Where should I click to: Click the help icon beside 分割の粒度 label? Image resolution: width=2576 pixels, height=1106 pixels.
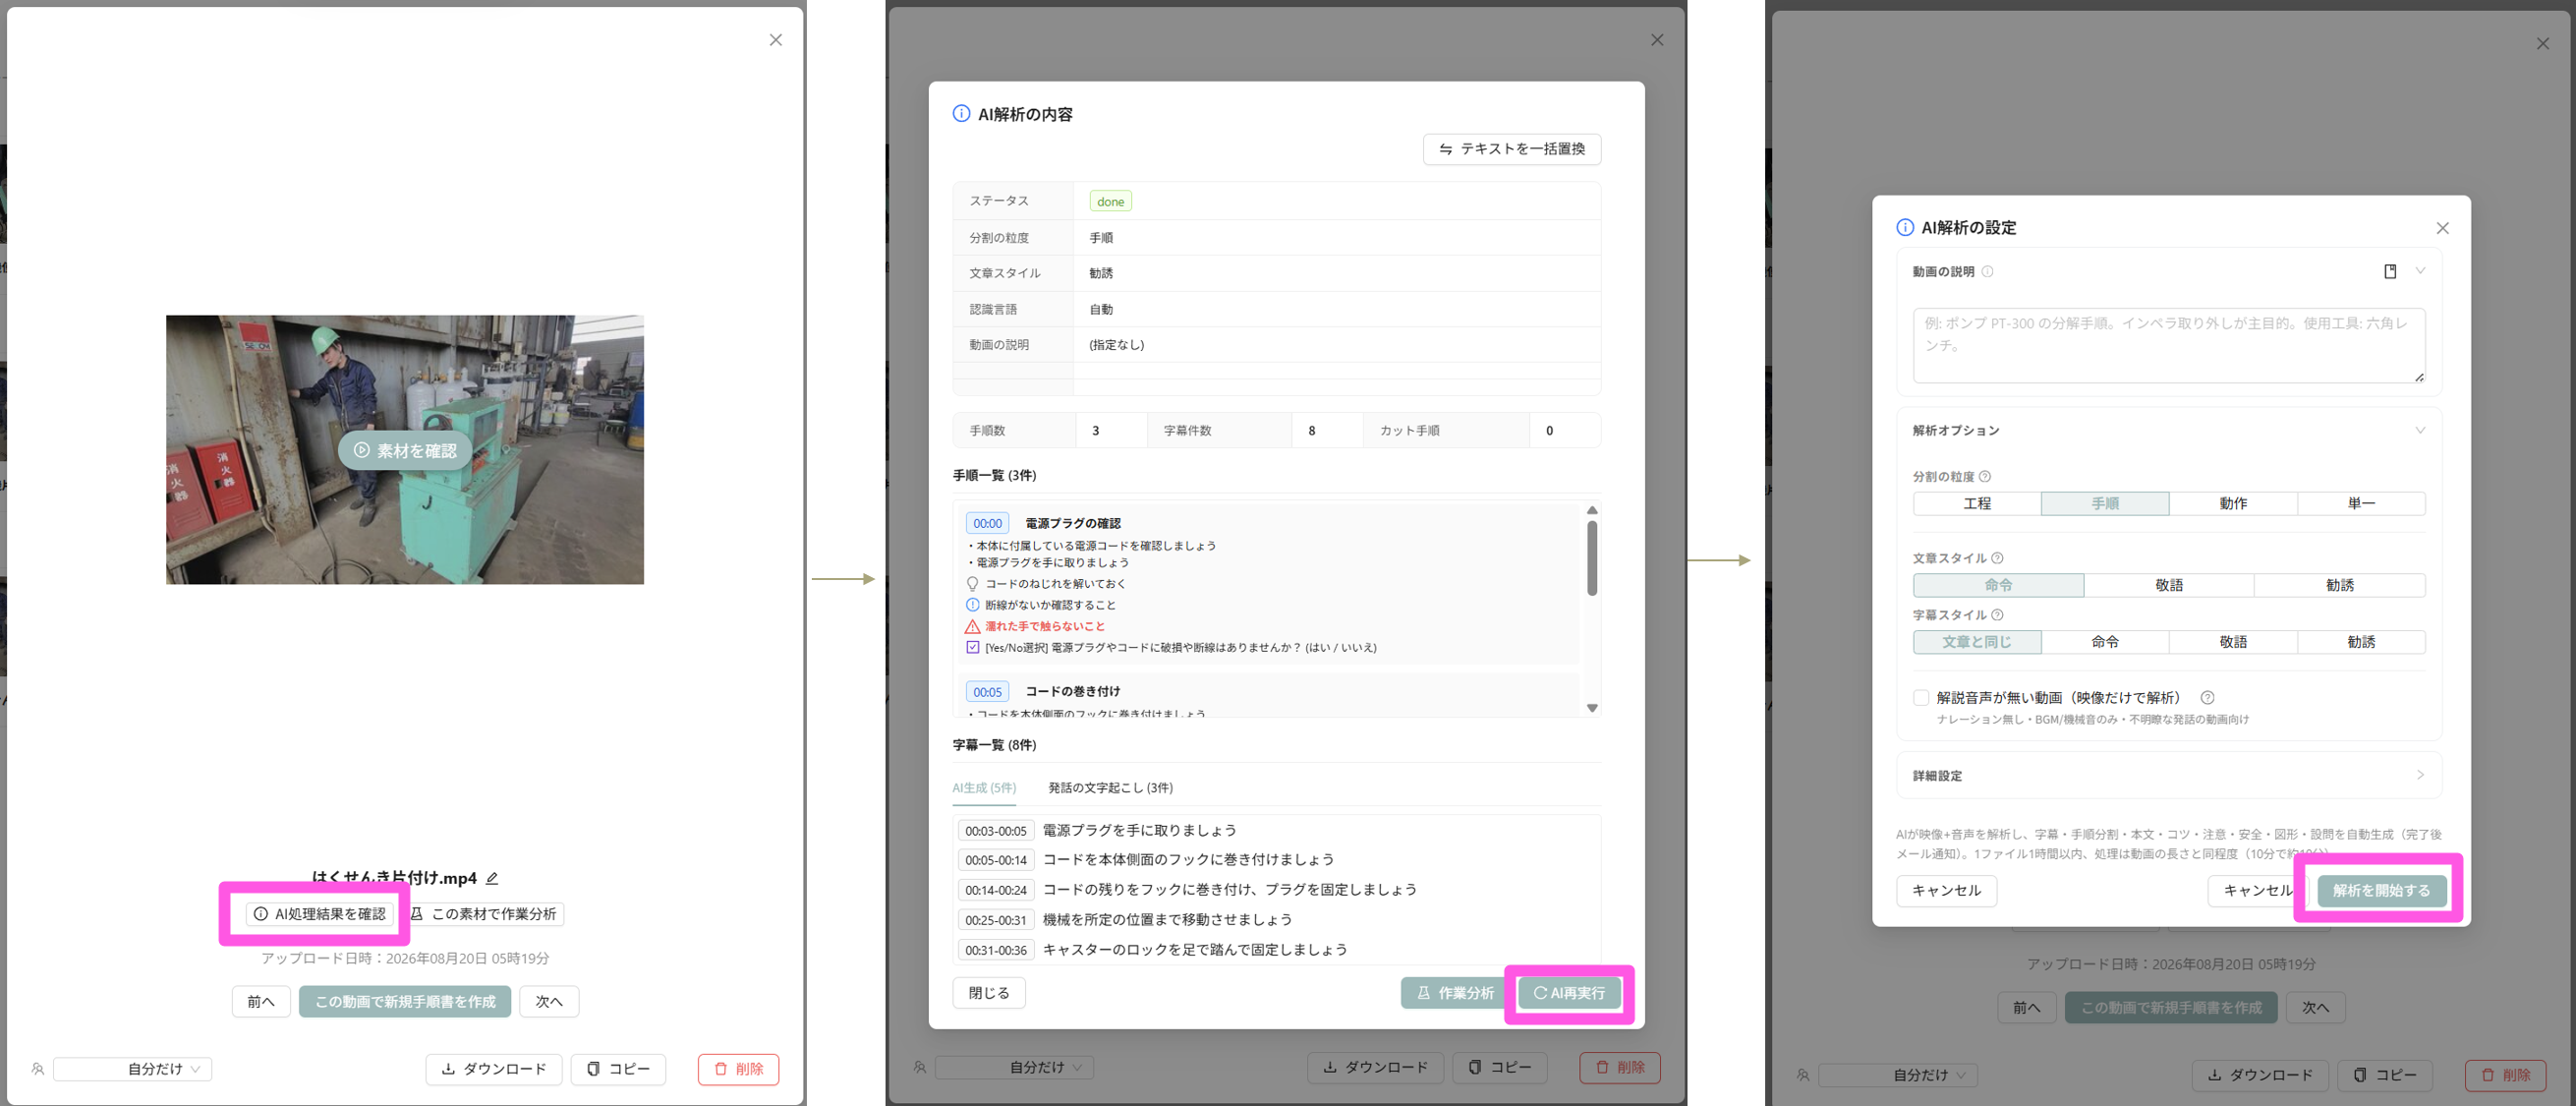[1985, 477]
